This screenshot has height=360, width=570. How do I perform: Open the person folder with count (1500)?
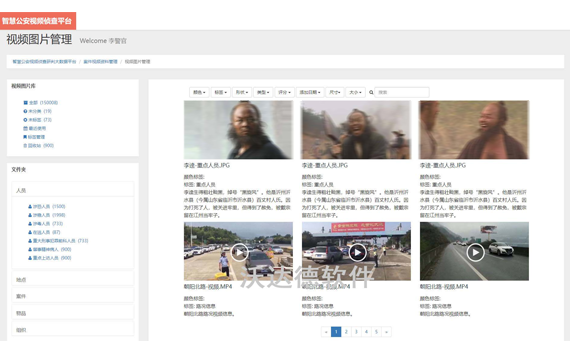(x=47, y=207)
